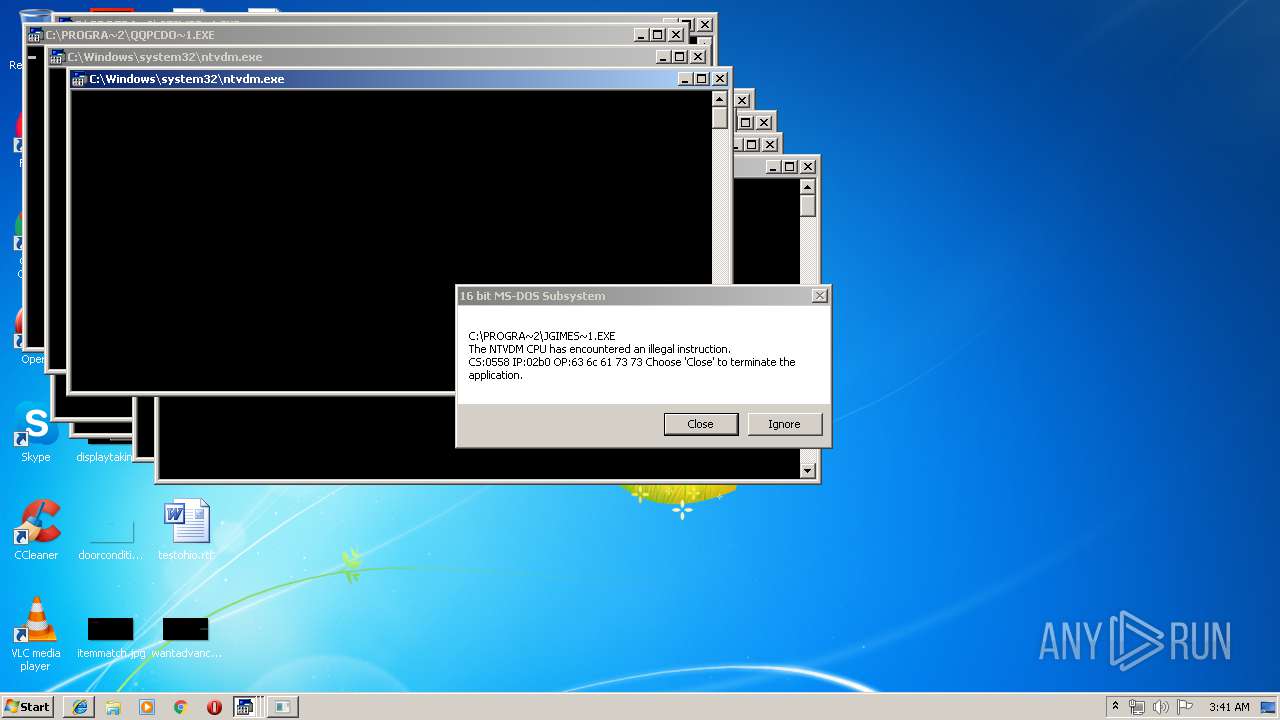Select the wantadvanc... desktop file
Screen dimensions: 1280x720
click(186, 638)
